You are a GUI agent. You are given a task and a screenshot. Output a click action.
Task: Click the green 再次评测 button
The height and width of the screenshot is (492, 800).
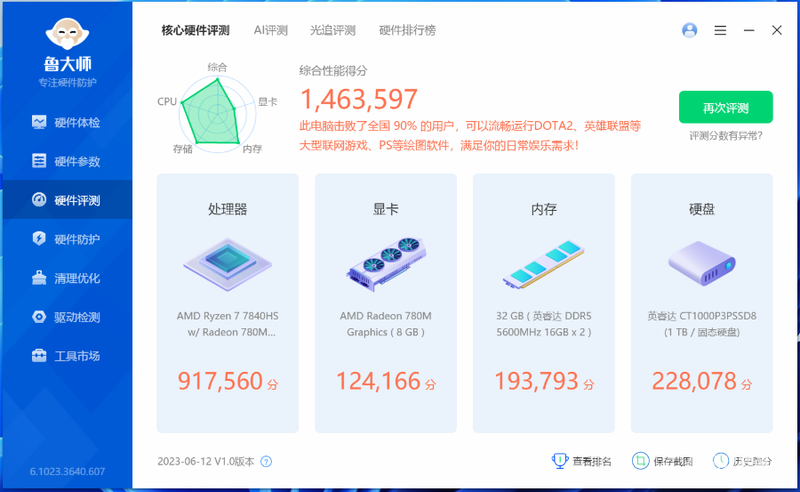pos(726,107)
